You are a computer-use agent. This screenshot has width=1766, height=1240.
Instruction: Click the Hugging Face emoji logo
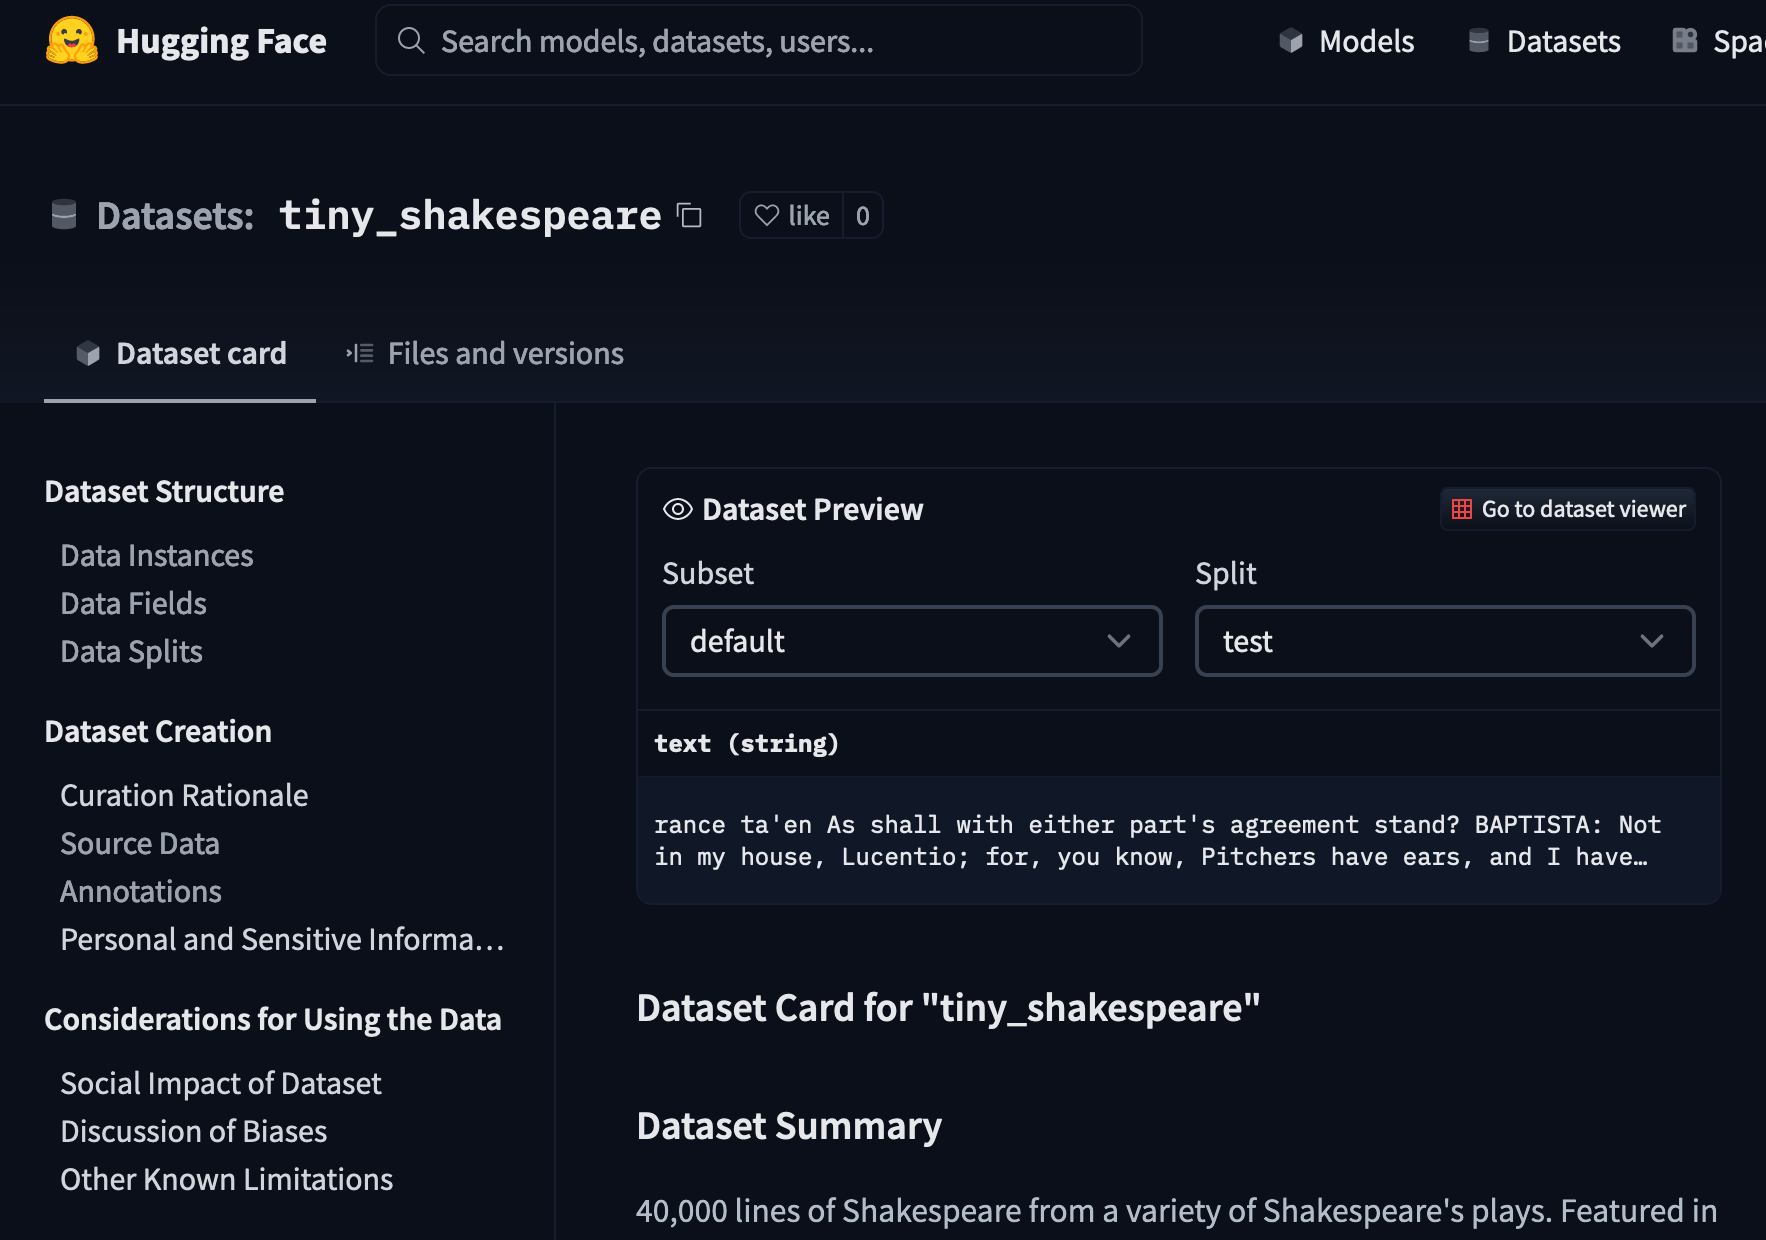72,41
